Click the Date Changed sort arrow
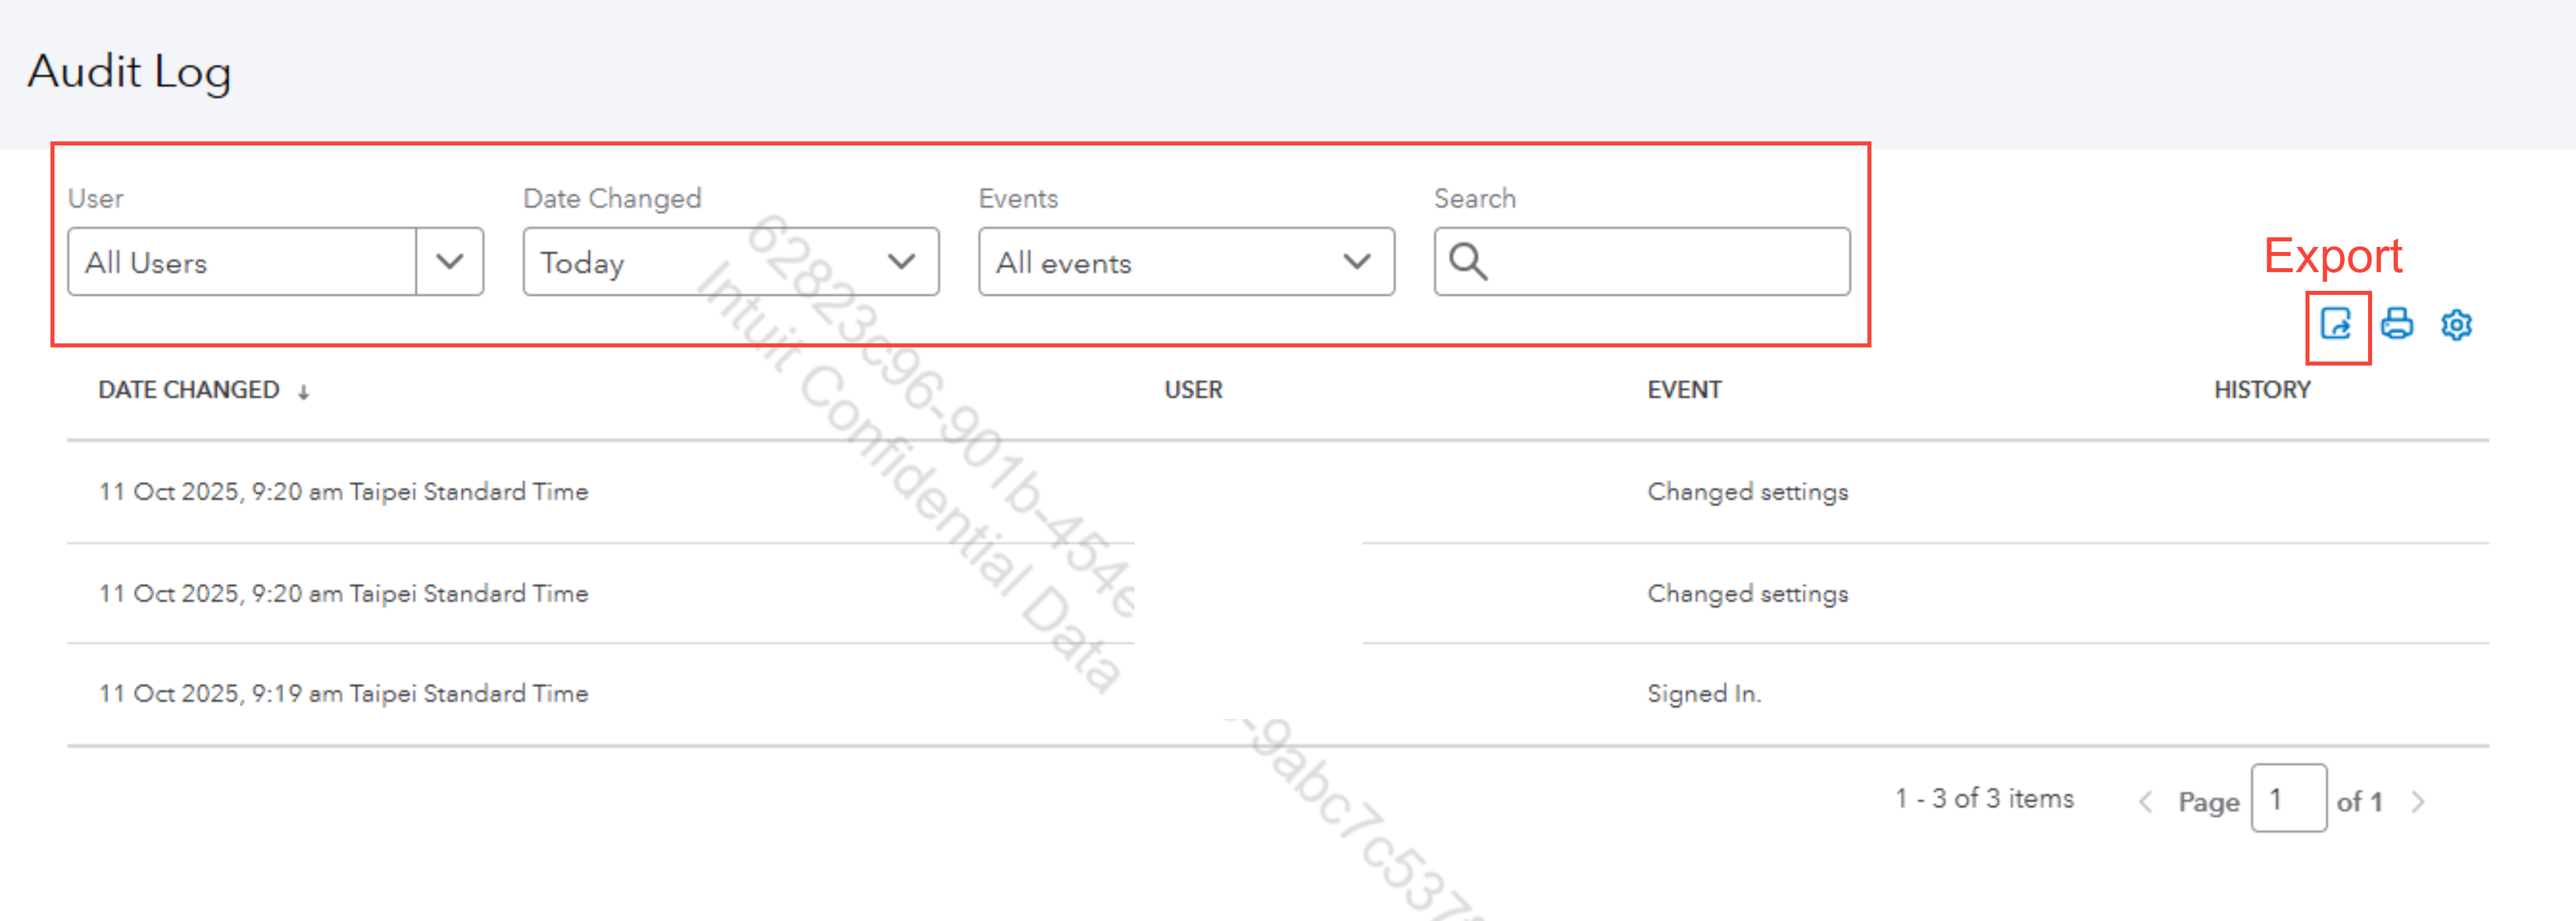The width and height of the screenshot is (2576, 921). point(303,392)
